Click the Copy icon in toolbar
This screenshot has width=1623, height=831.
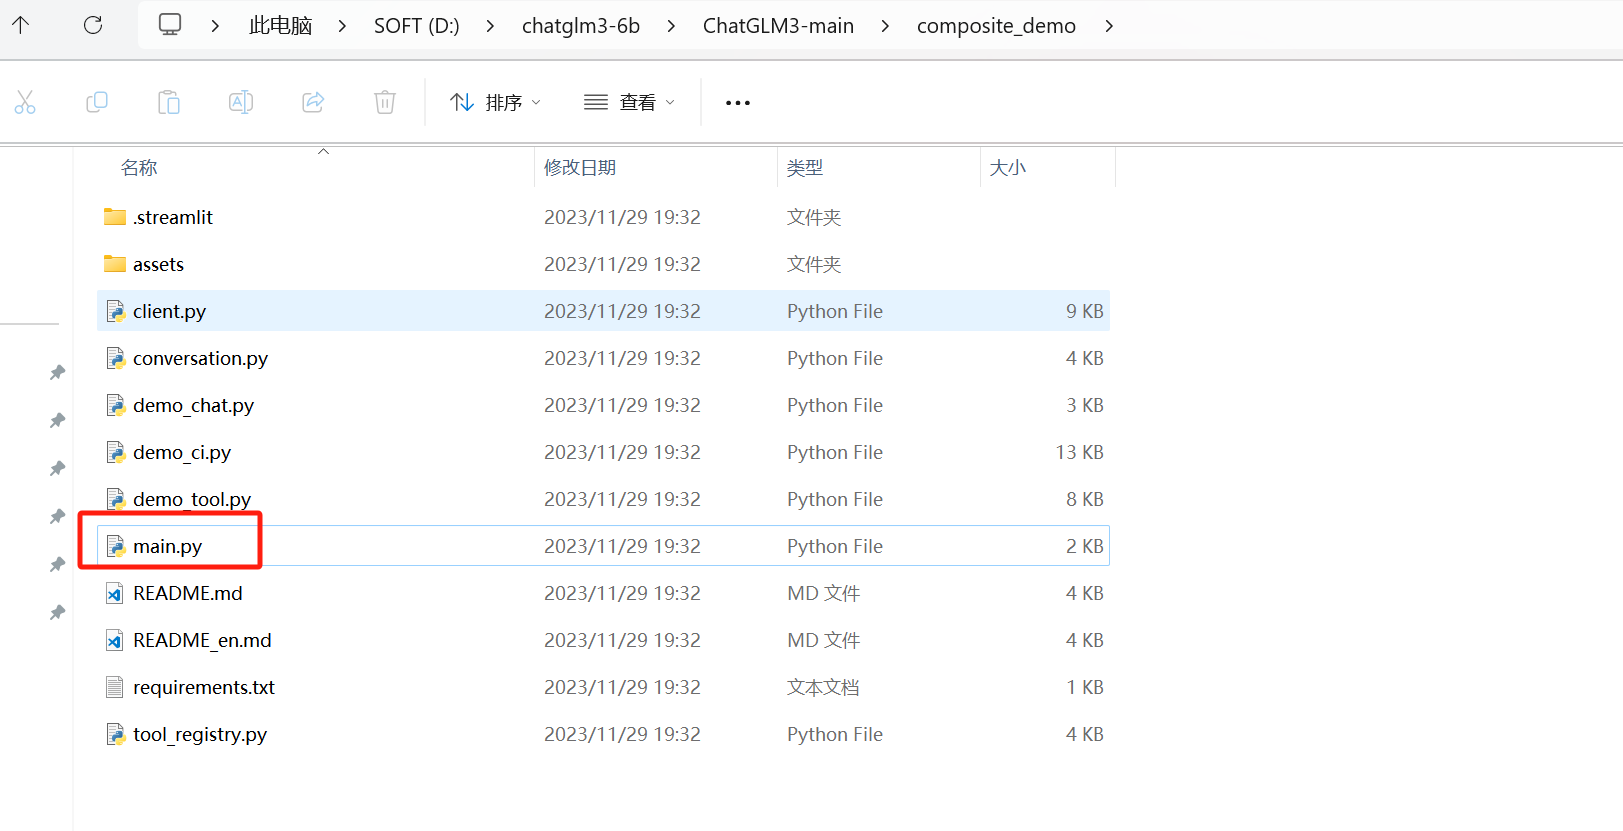(97, 102)
